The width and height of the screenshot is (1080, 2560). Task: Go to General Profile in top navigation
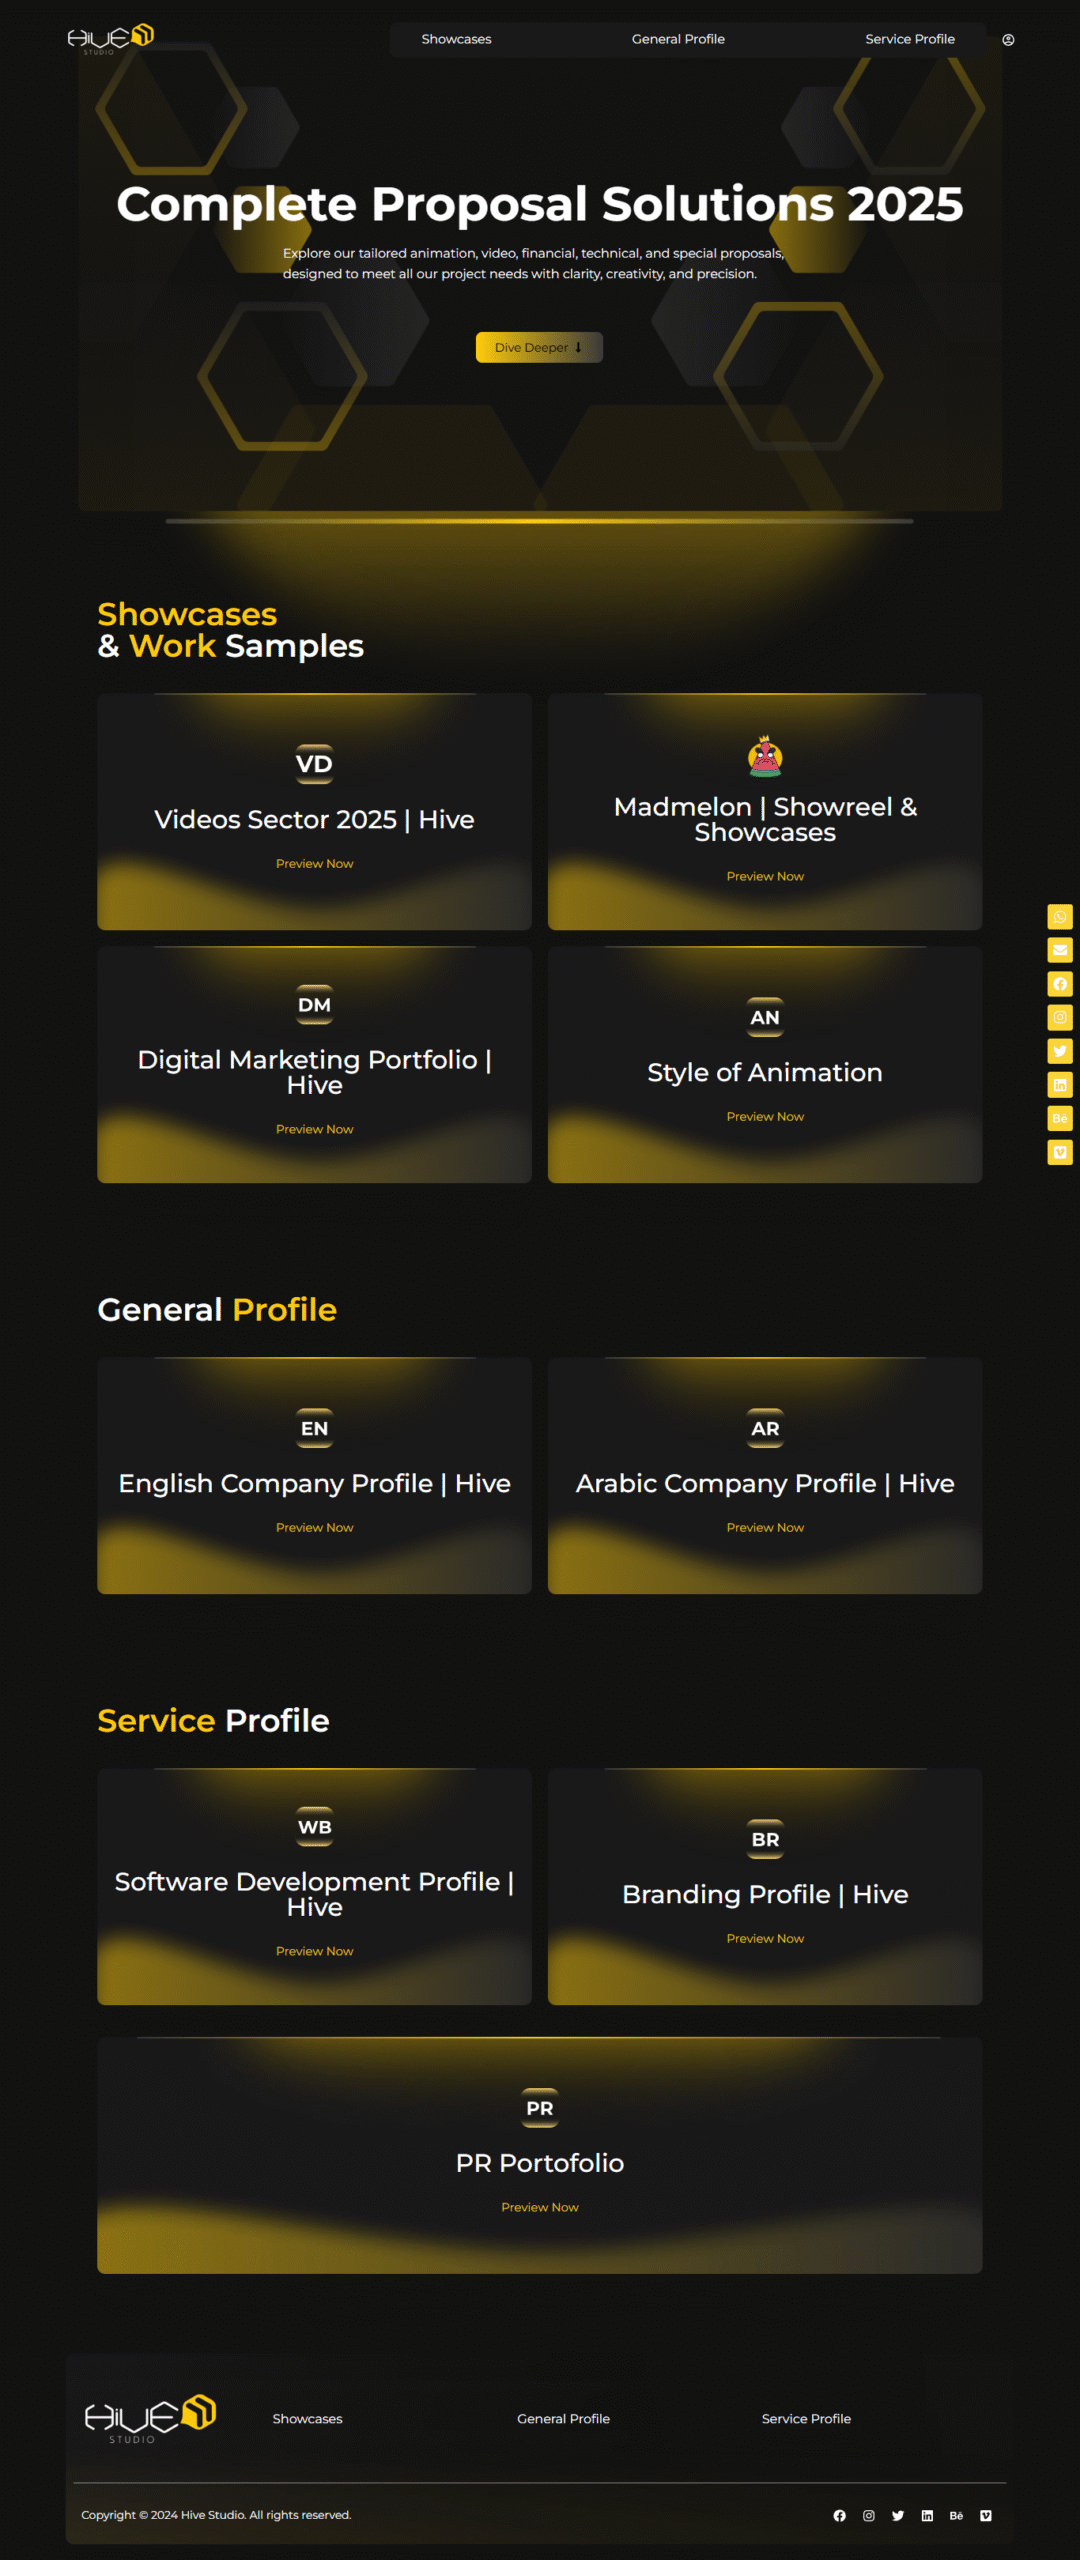click(x=678, y=39)
